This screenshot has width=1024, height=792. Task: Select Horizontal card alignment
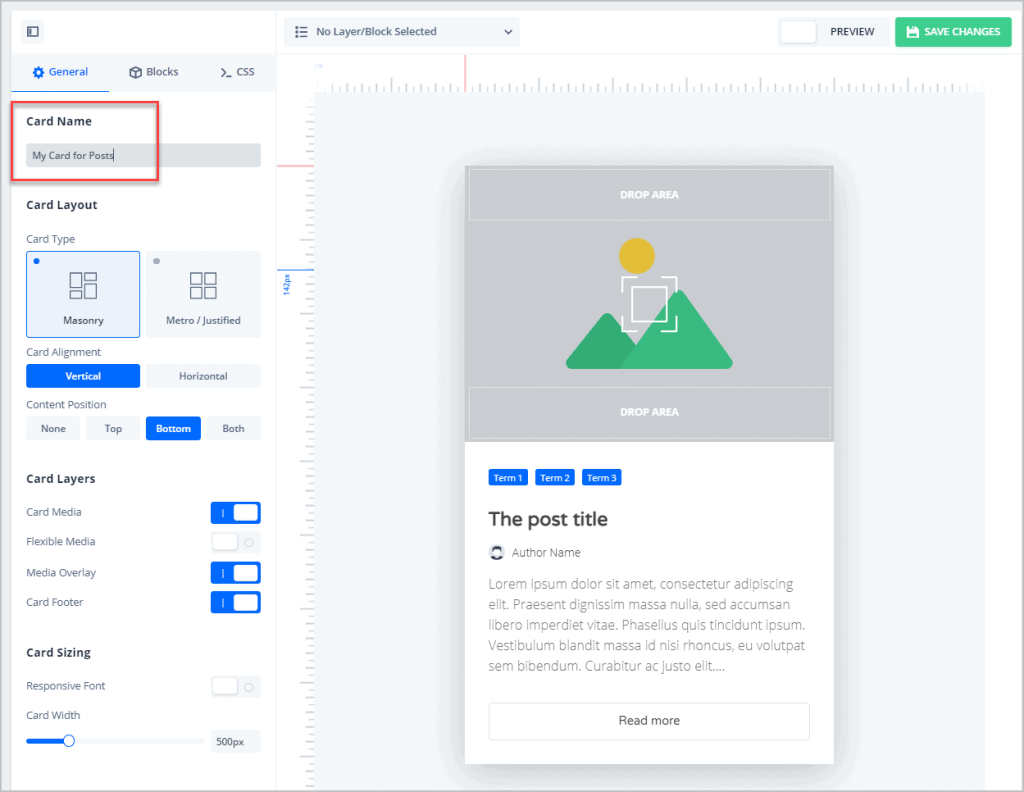203,376
